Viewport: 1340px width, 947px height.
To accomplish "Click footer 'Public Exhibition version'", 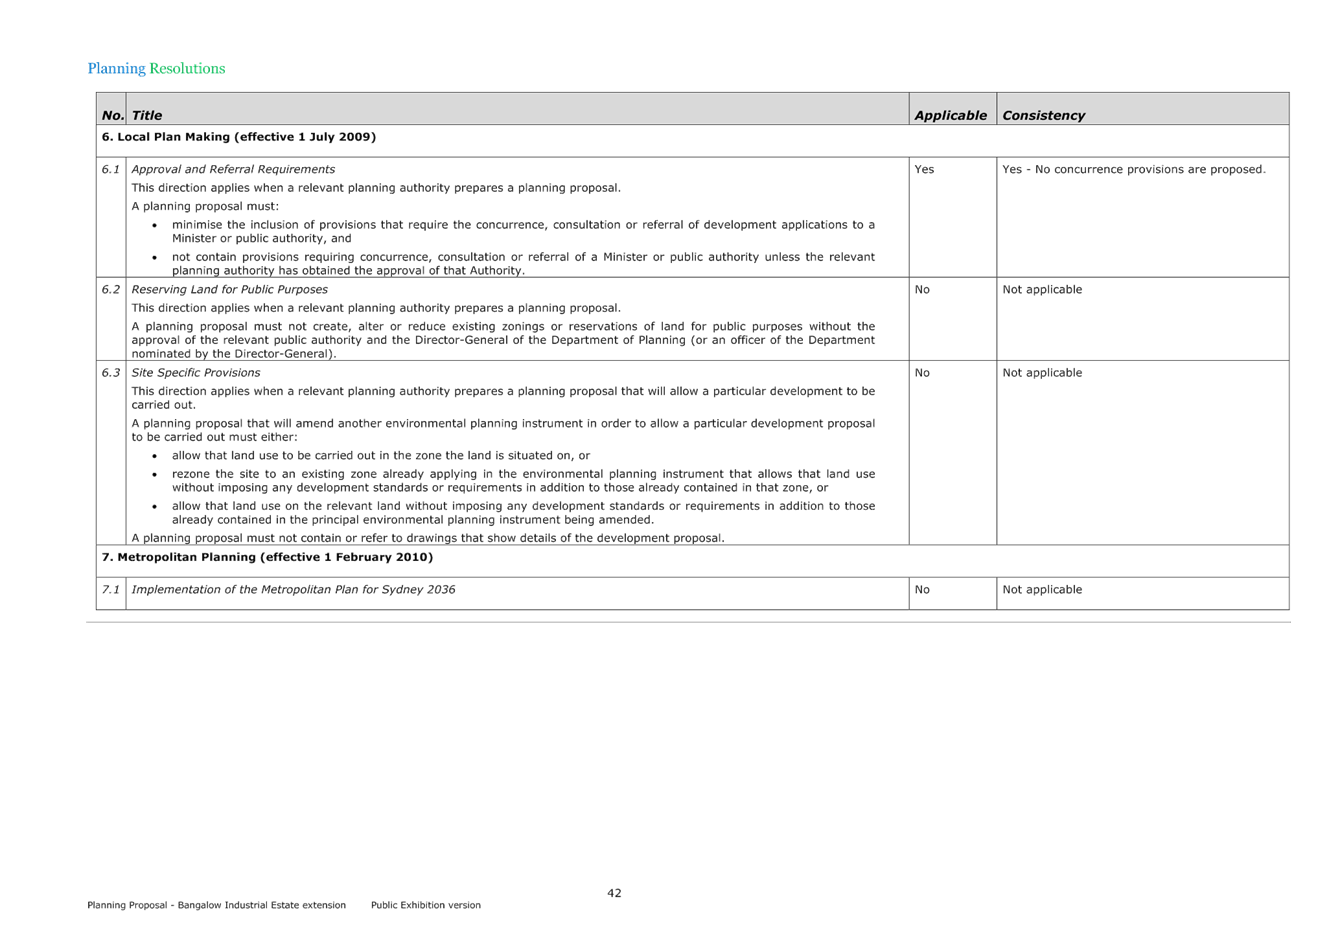I will click(x=426, y=905).
